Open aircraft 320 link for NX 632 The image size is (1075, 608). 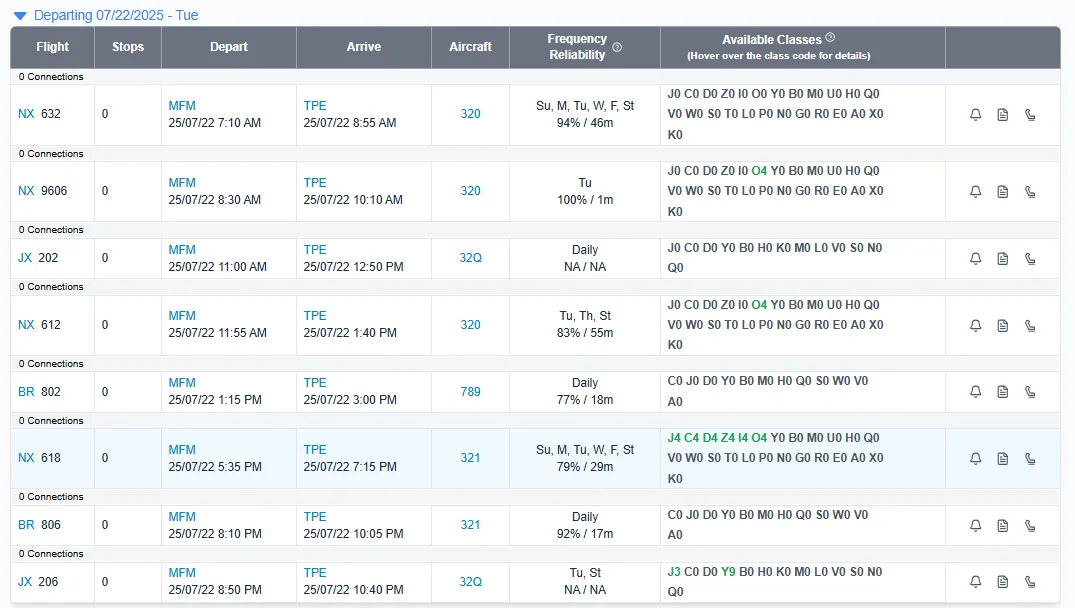470,114
